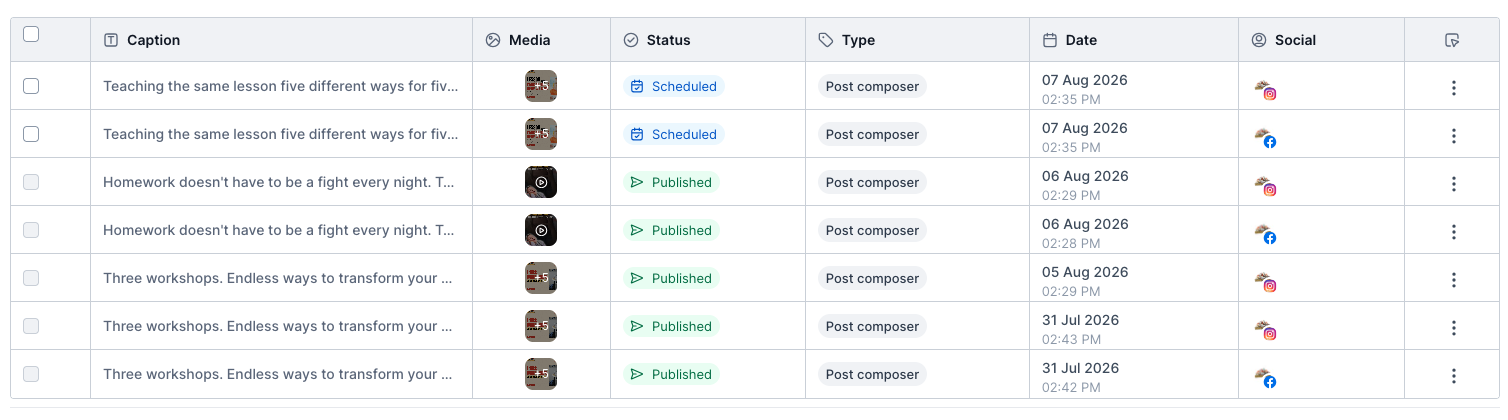
Task: Open the three-dot menu for 07 Aug 02:35 PM Instagram post
Action: coord(1454,87)
